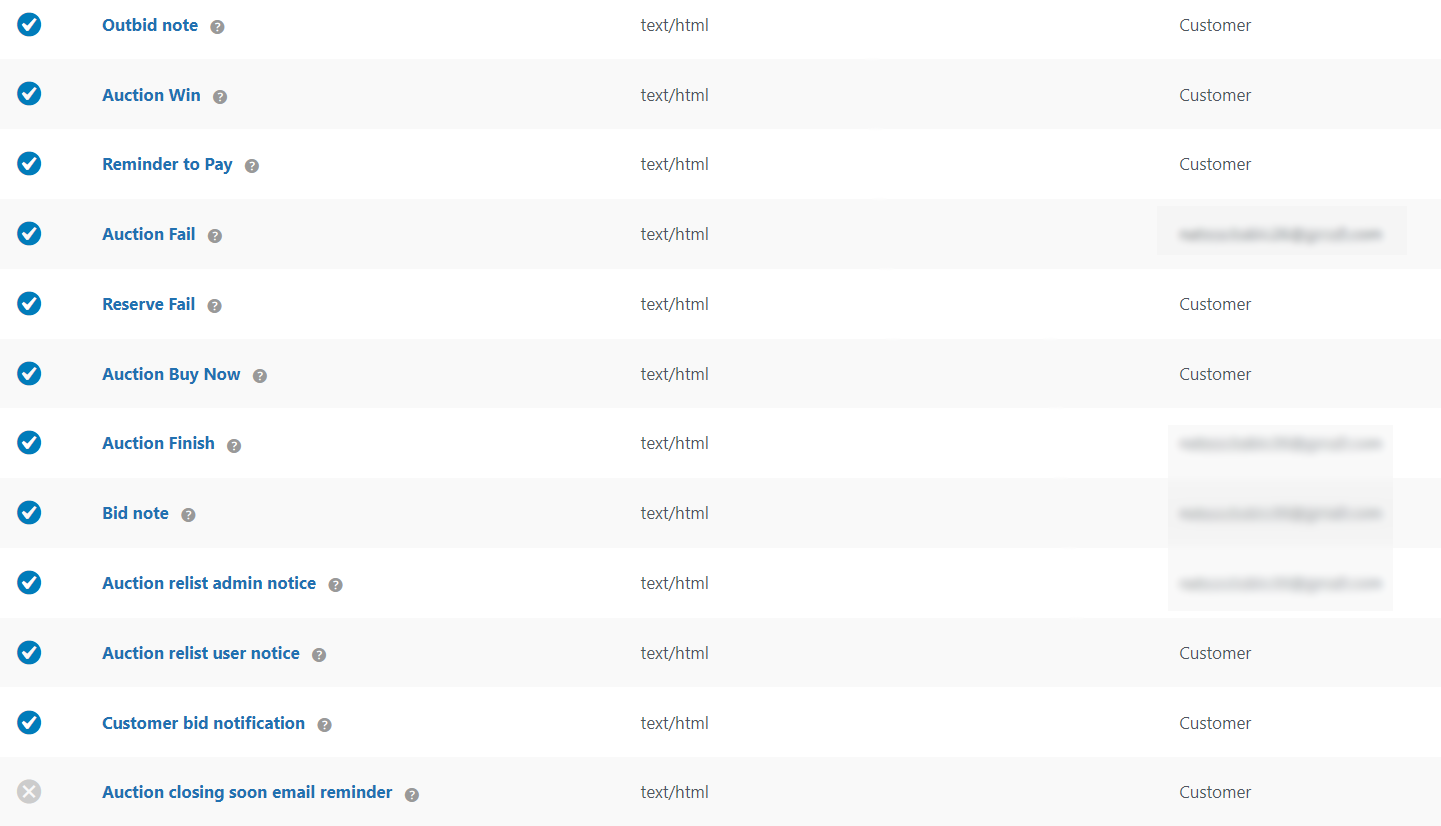Open the Auction Buy Now email entry
The height and width of the screenshot is (826, 1441).
[x=171, y=374]
